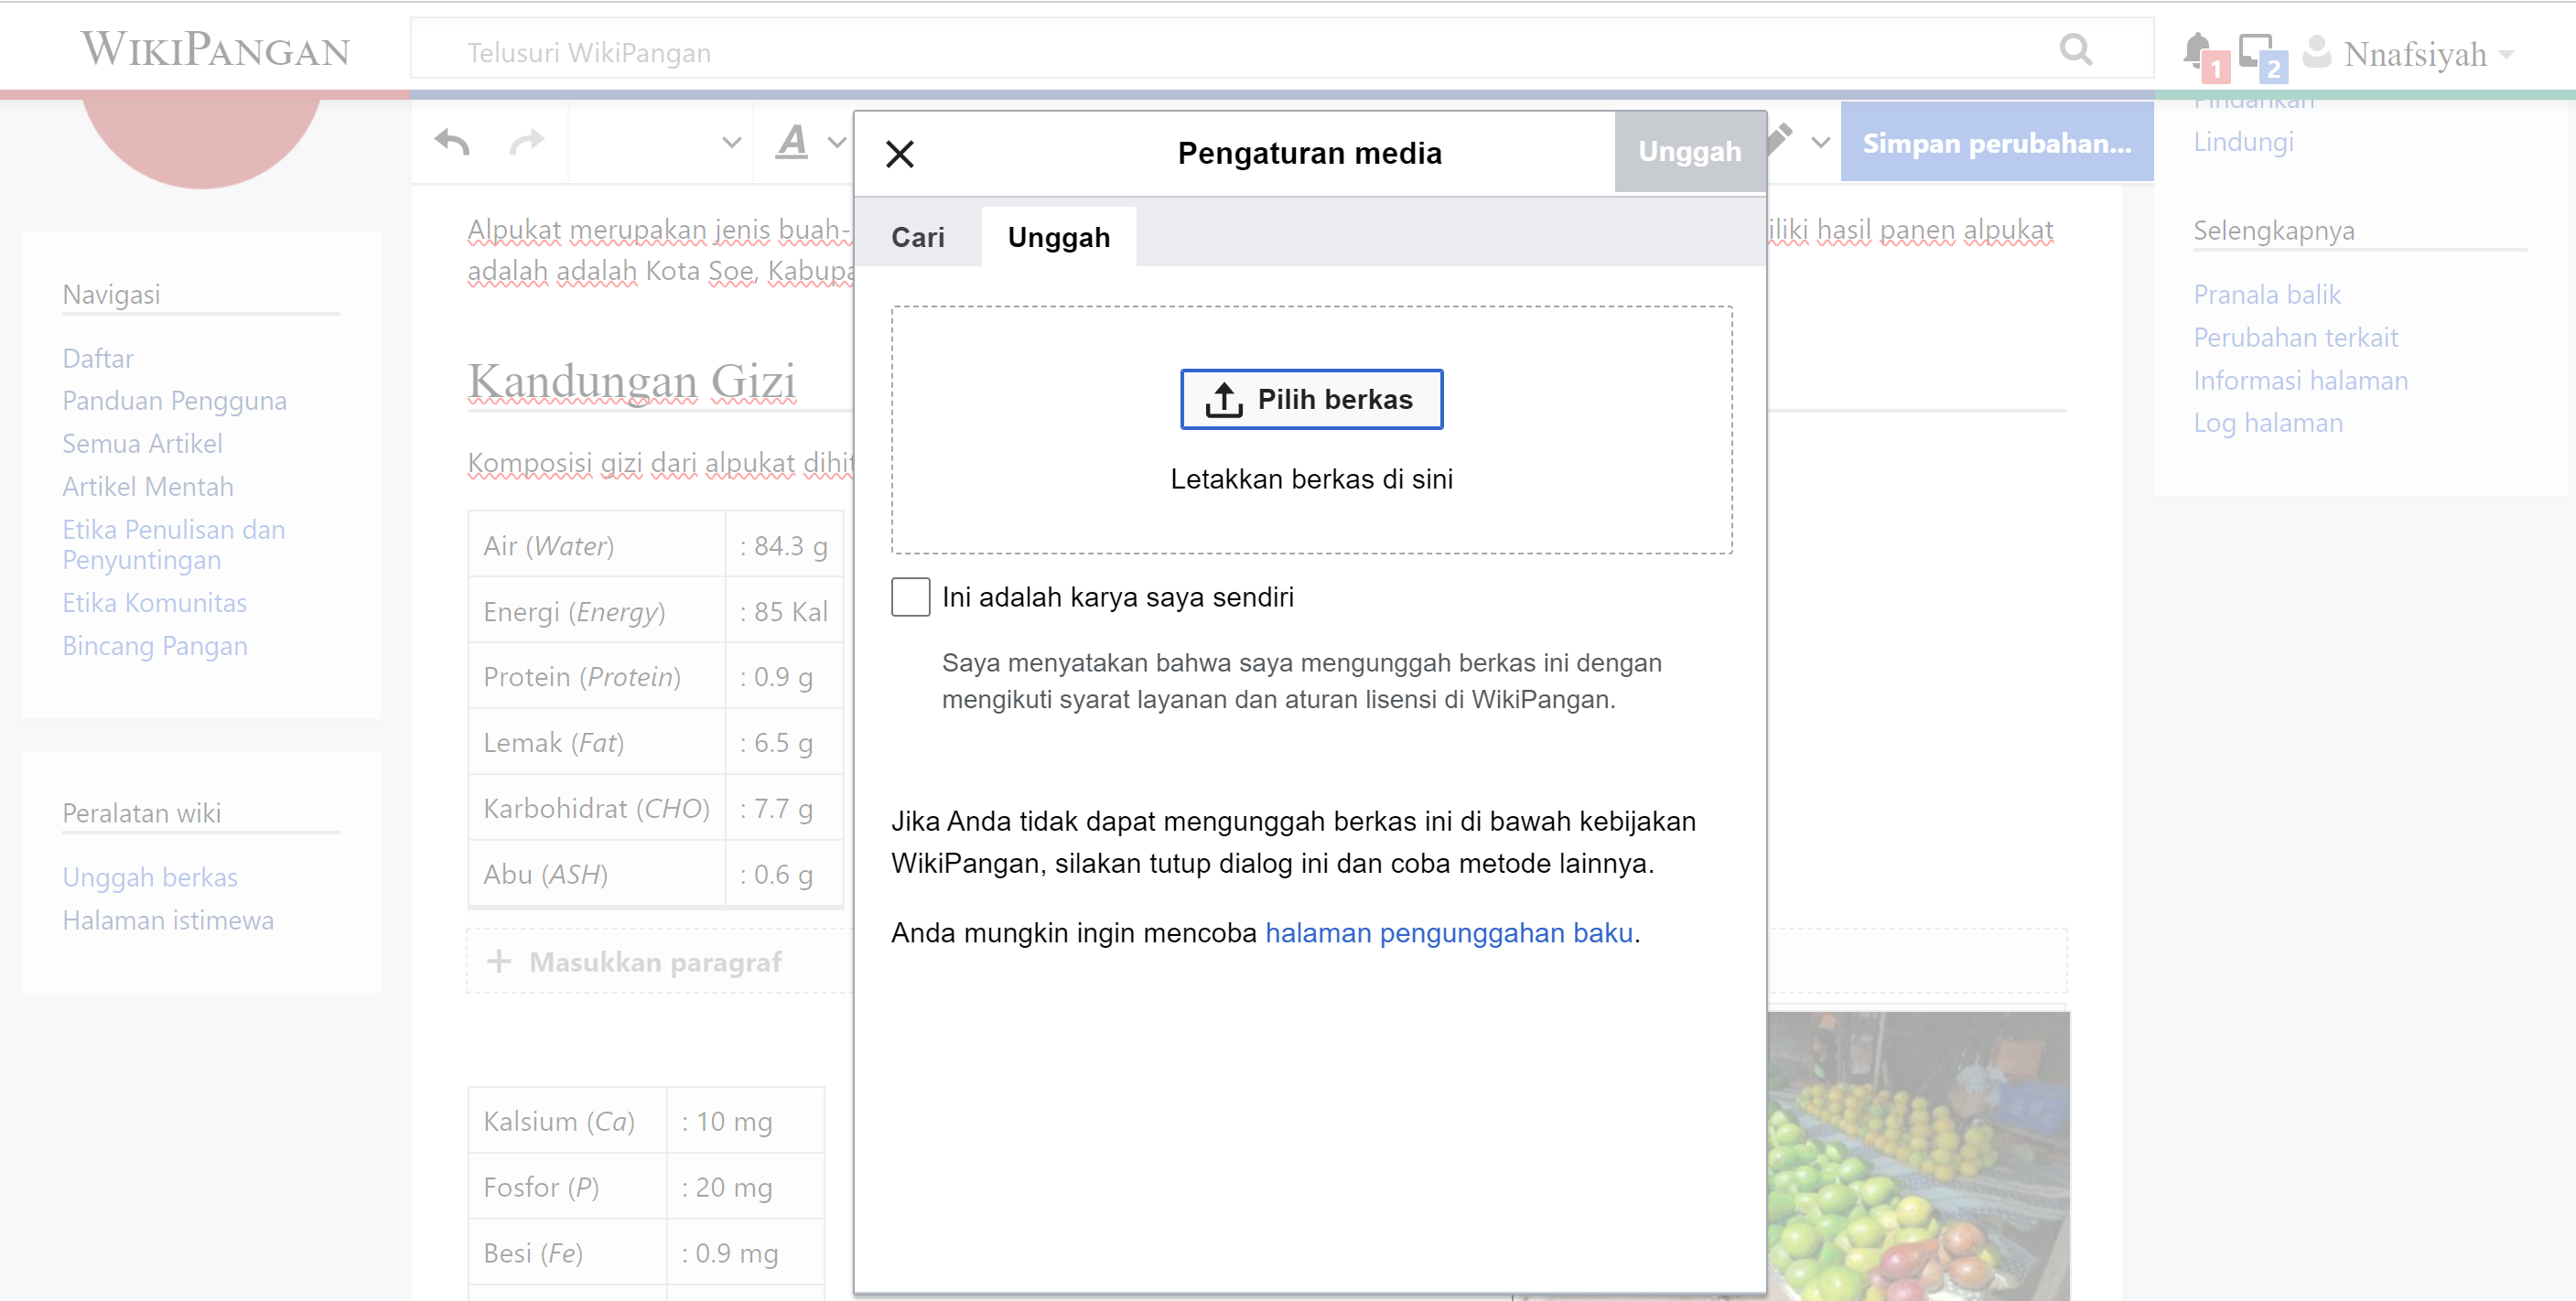2576x1301 pixels.
Task: Click the search magnifier icon
Action: point(2076,49)
